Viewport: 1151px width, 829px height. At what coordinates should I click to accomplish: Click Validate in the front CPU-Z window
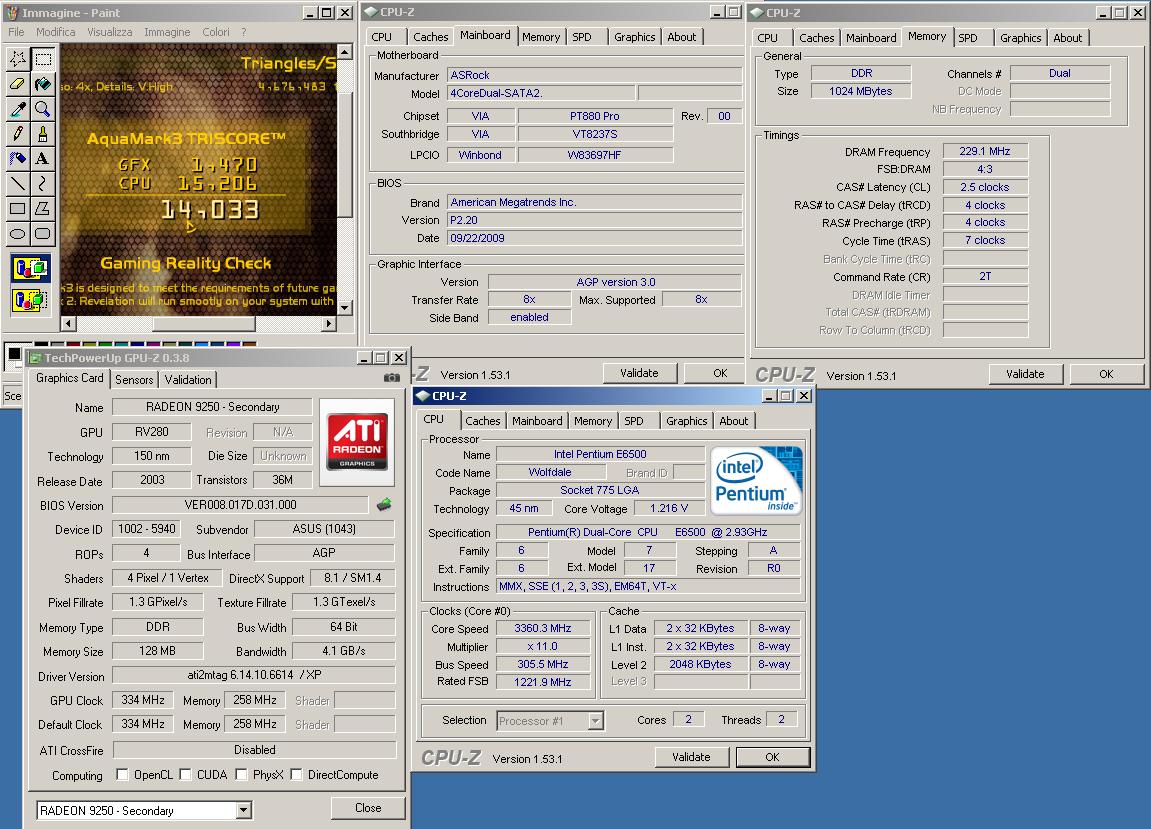coord(691,757)
